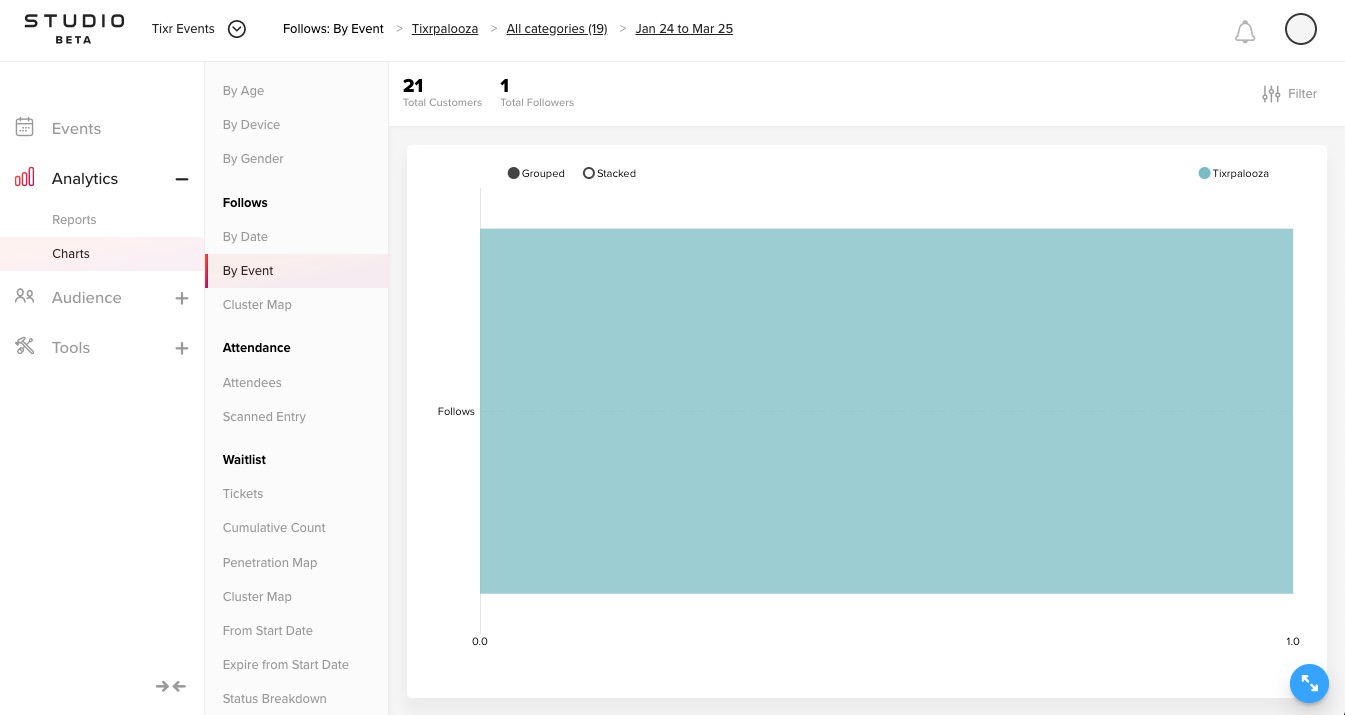Open the Tools menu label
The height and width of the screenshot is (715, 1345).
click(71, 347)
